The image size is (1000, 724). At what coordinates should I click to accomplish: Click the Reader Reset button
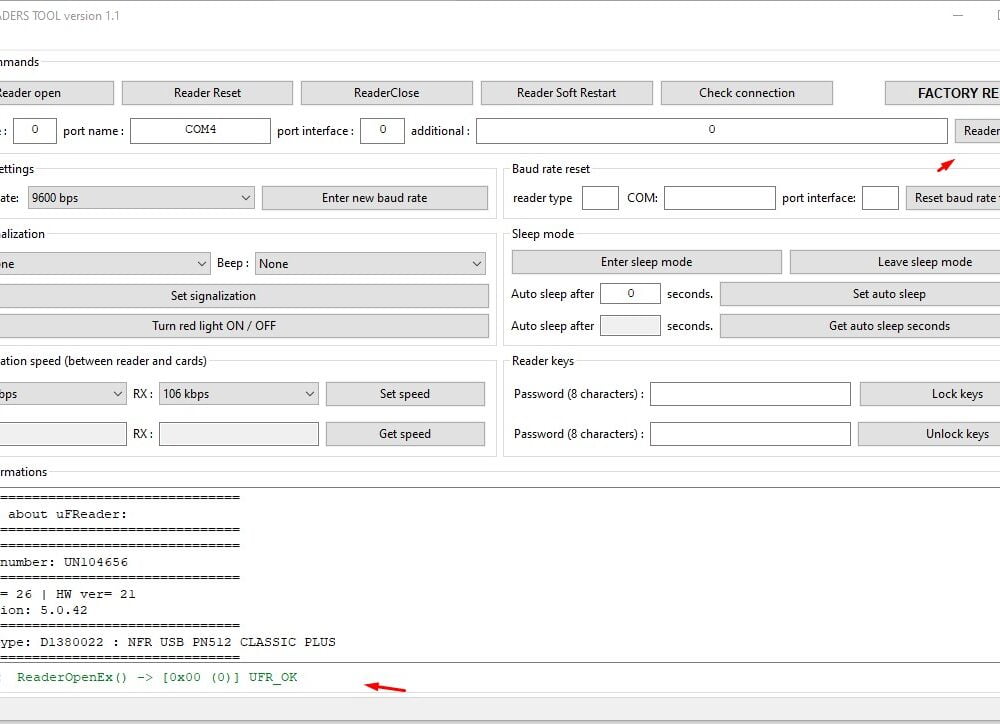point(207,93)
